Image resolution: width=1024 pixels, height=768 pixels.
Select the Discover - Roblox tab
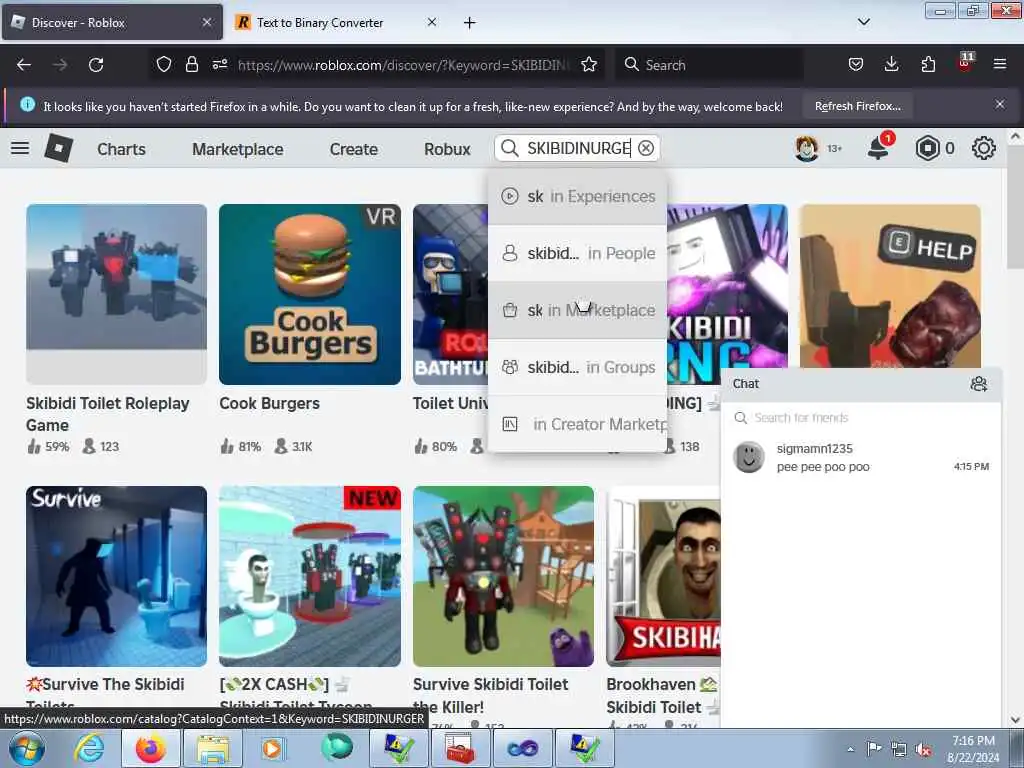(112, 22)
